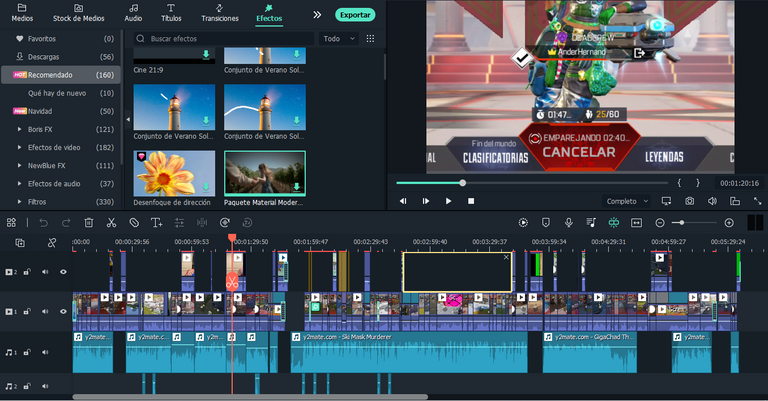Viewport: 768px width, 401px height.
Task: Hide video track 2 with eye icon
Action: [63, 272]
